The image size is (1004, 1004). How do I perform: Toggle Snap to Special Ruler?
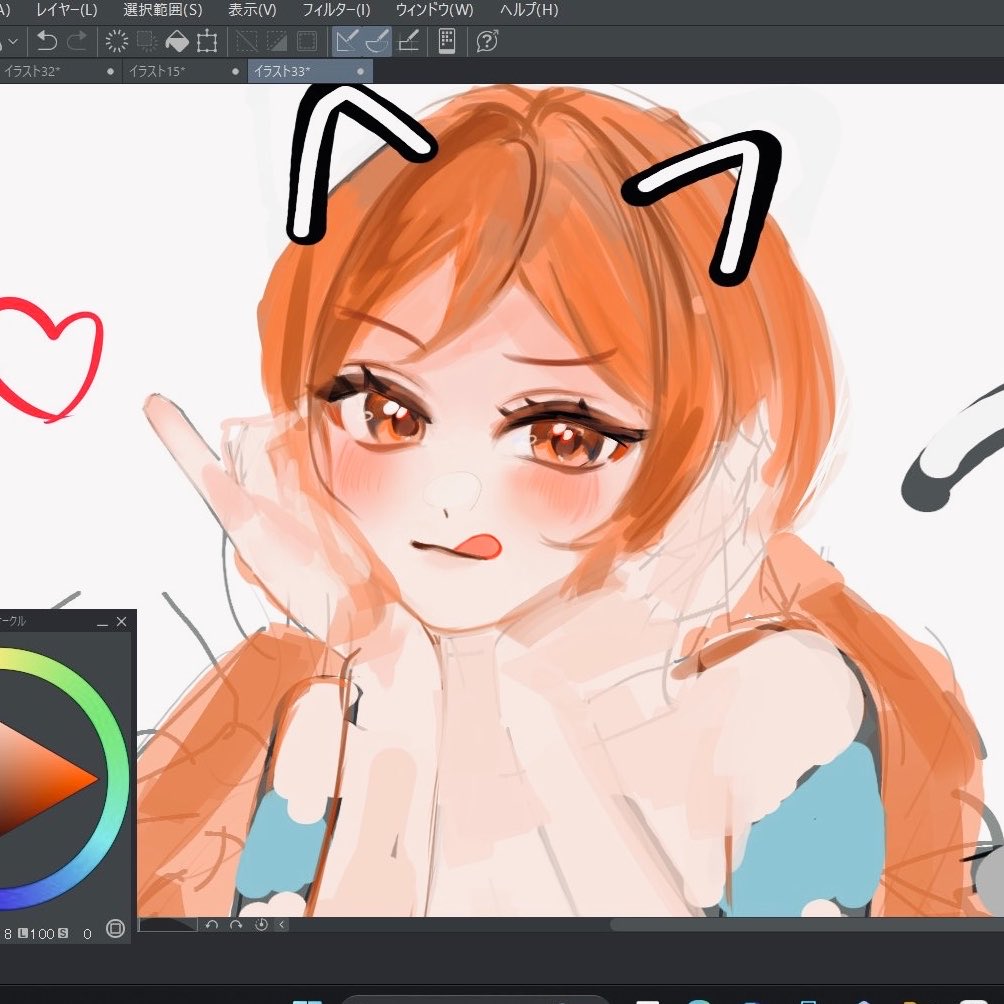pyautogui.click(x=378, y=42)
